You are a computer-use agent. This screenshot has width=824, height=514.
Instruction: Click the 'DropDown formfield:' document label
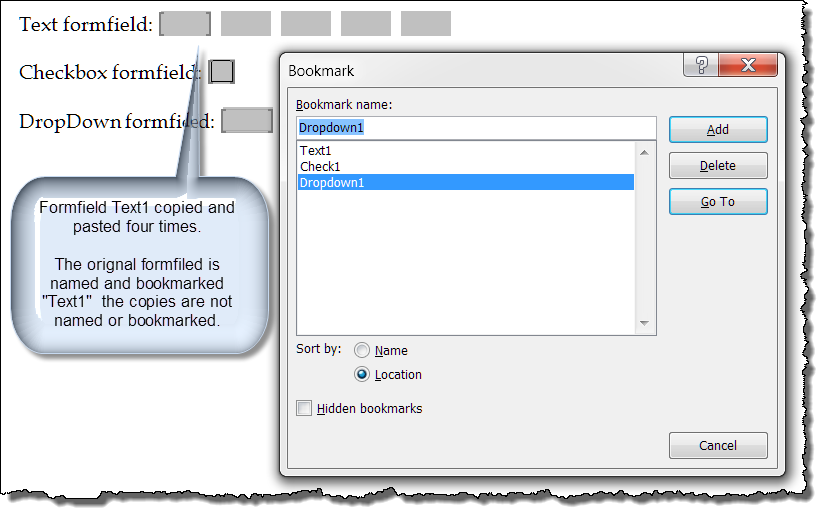coord(117,121)
